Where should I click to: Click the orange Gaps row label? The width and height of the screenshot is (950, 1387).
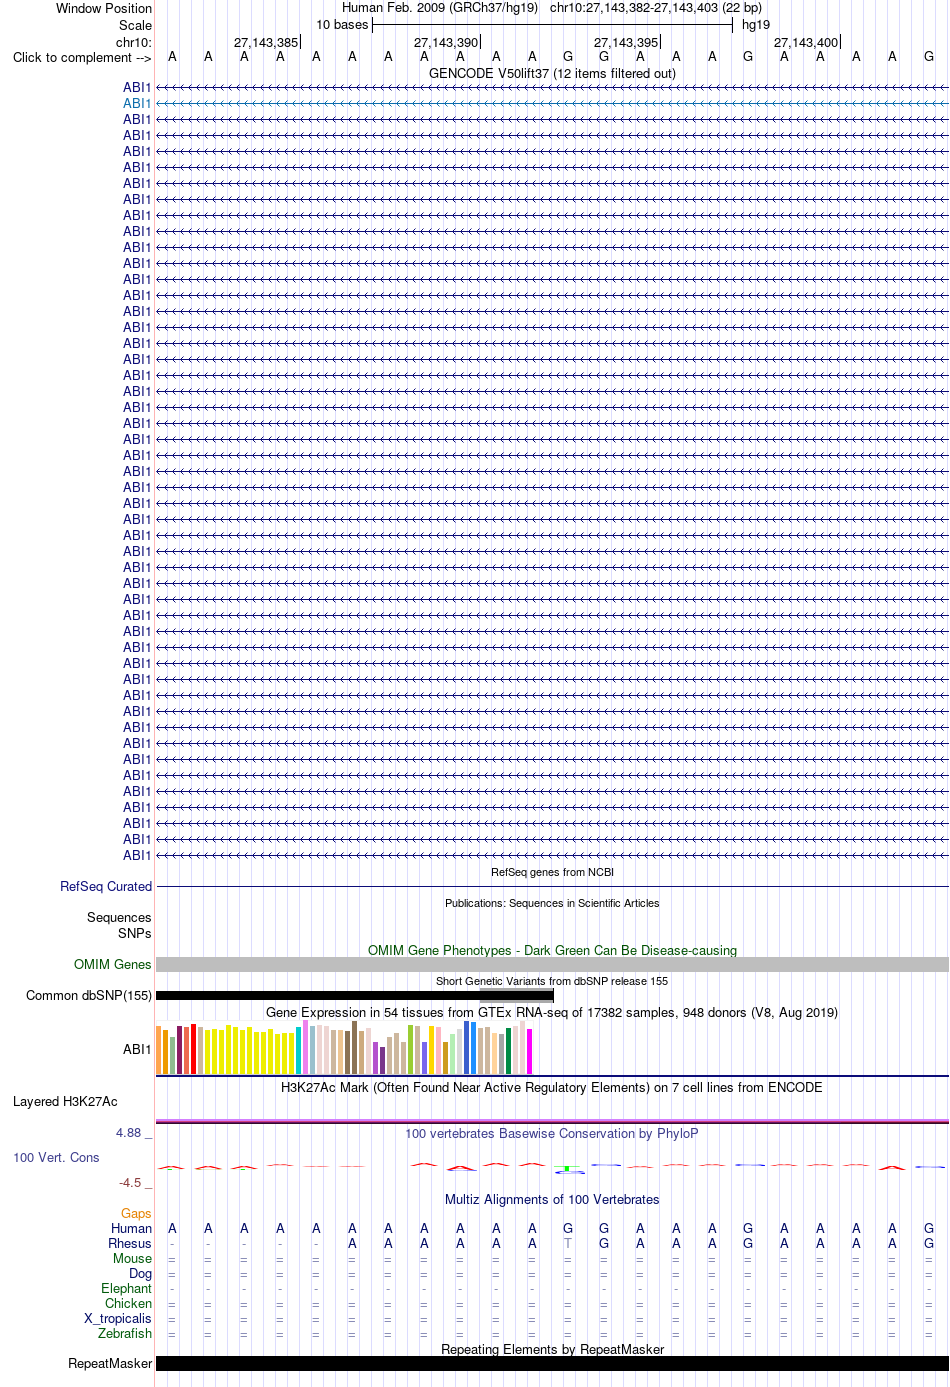coord(136,1214)
